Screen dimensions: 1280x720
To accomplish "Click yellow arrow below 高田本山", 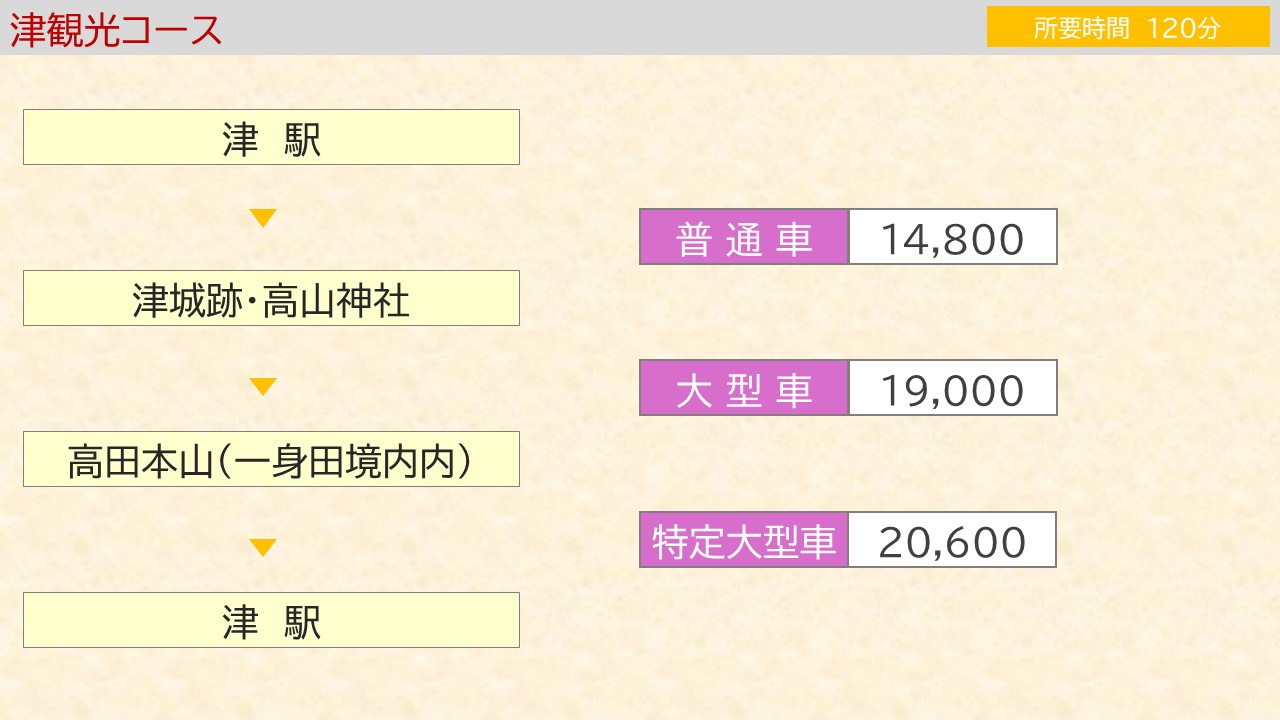I will tap(263, 548).
